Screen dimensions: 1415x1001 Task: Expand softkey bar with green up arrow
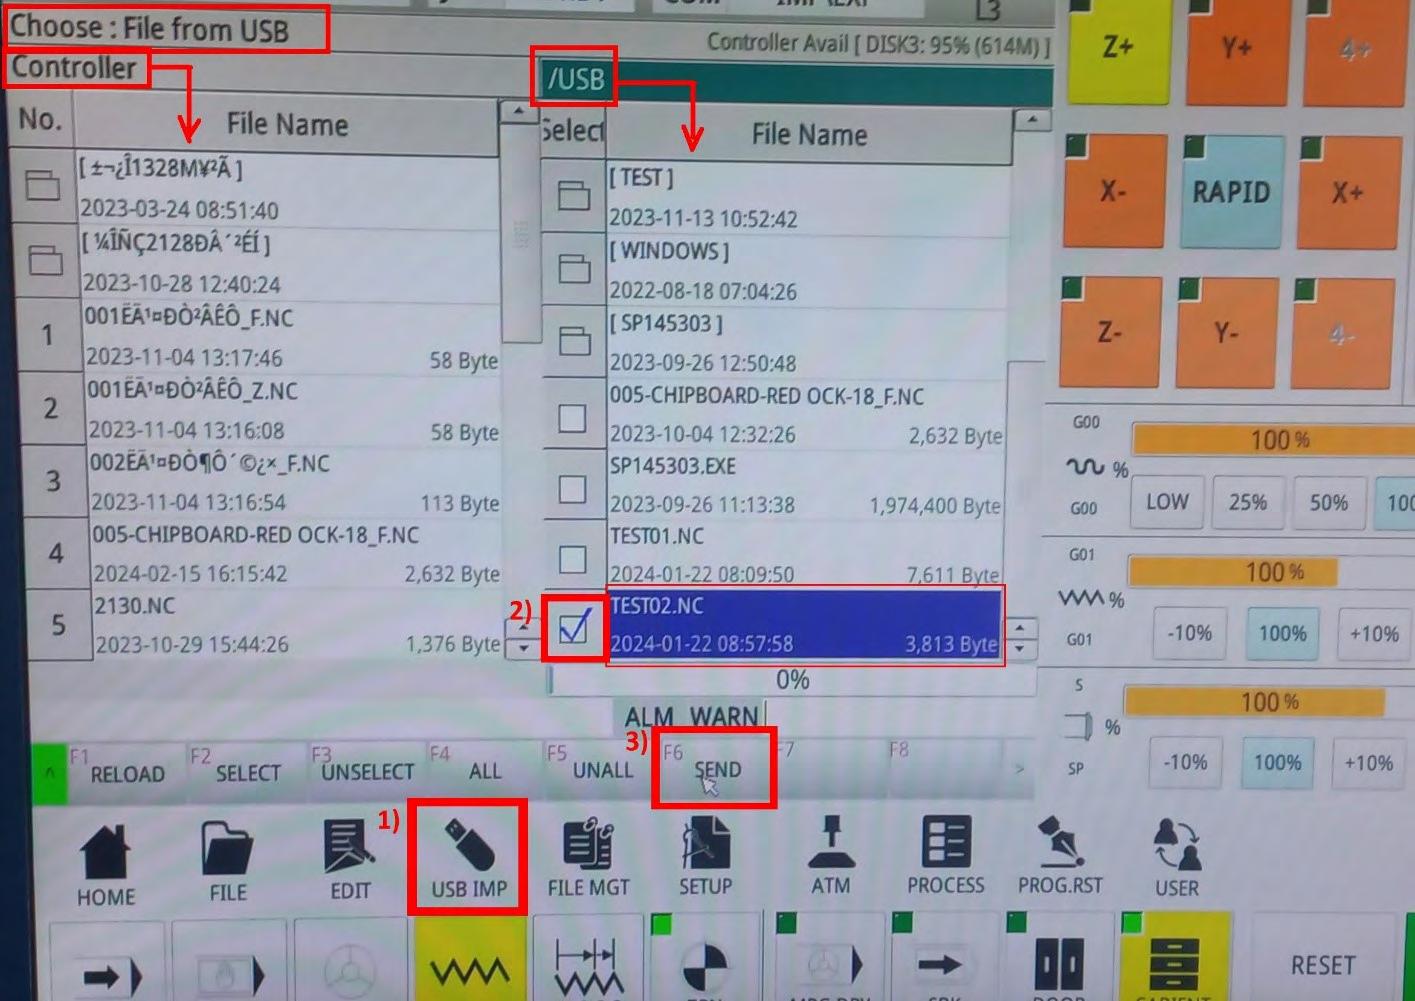tap(49, 773)
